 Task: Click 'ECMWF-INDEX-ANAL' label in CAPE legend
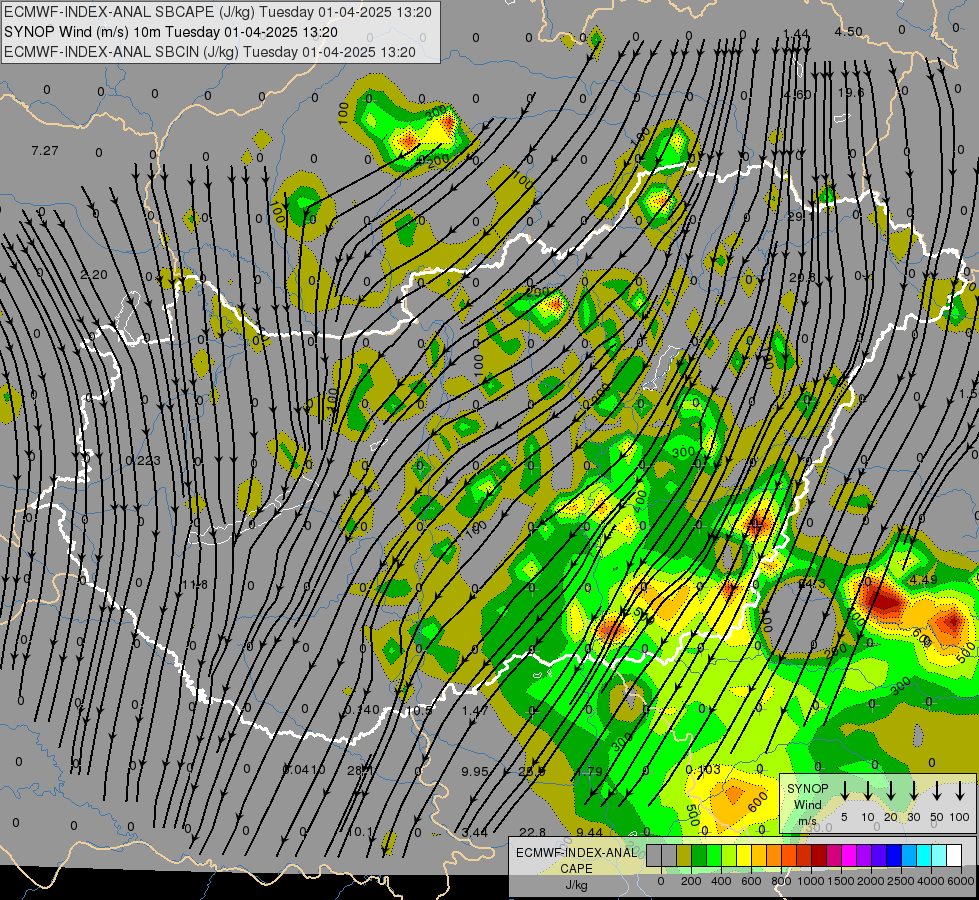pos(576,853)
